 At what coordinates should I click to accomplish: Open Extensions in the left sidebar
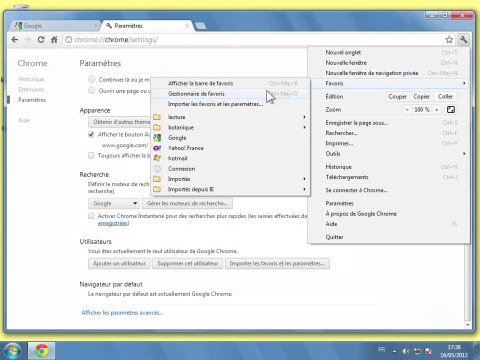tap(31, 90)
